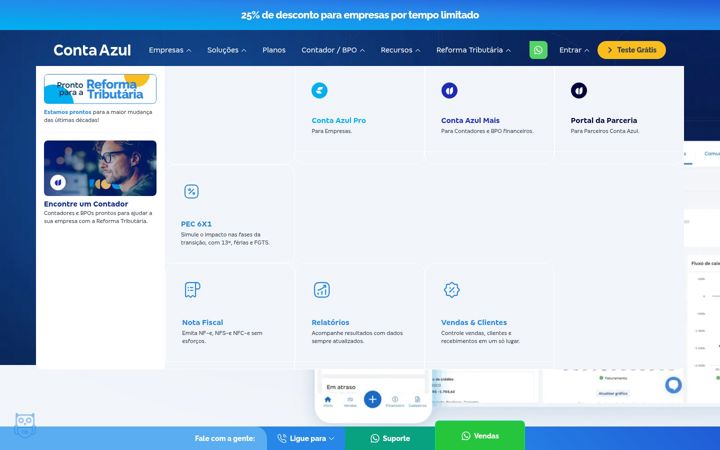The height and width of the screenshot is (450, 720).
Task: Click the PEC 6X1 percent icon
Action: click(191, 191)
